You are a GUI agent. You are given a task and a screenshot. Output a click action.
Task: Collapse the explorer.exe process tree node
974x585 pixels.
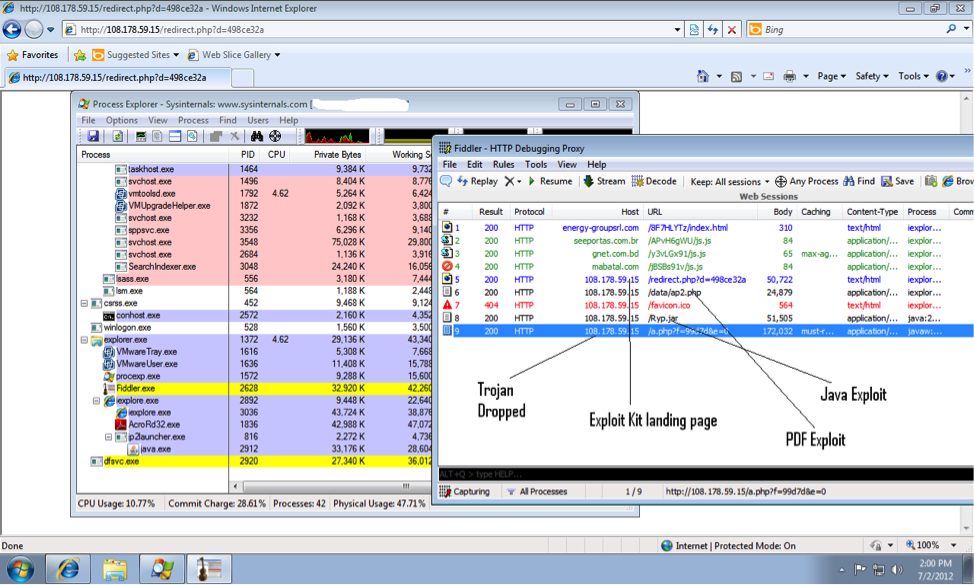[x=84, y=340]
